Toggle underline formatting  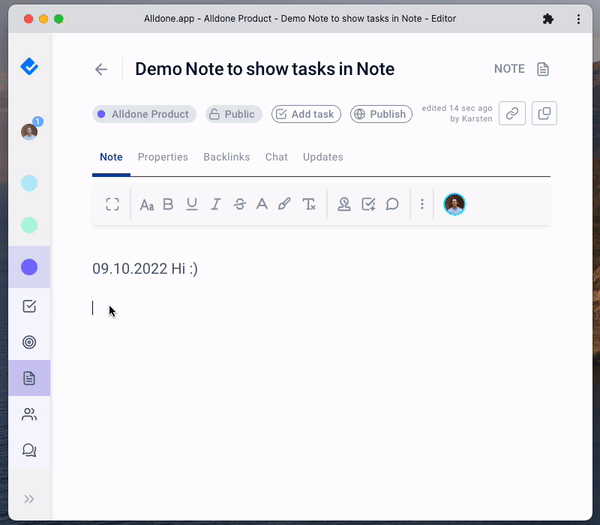point(192,204)
